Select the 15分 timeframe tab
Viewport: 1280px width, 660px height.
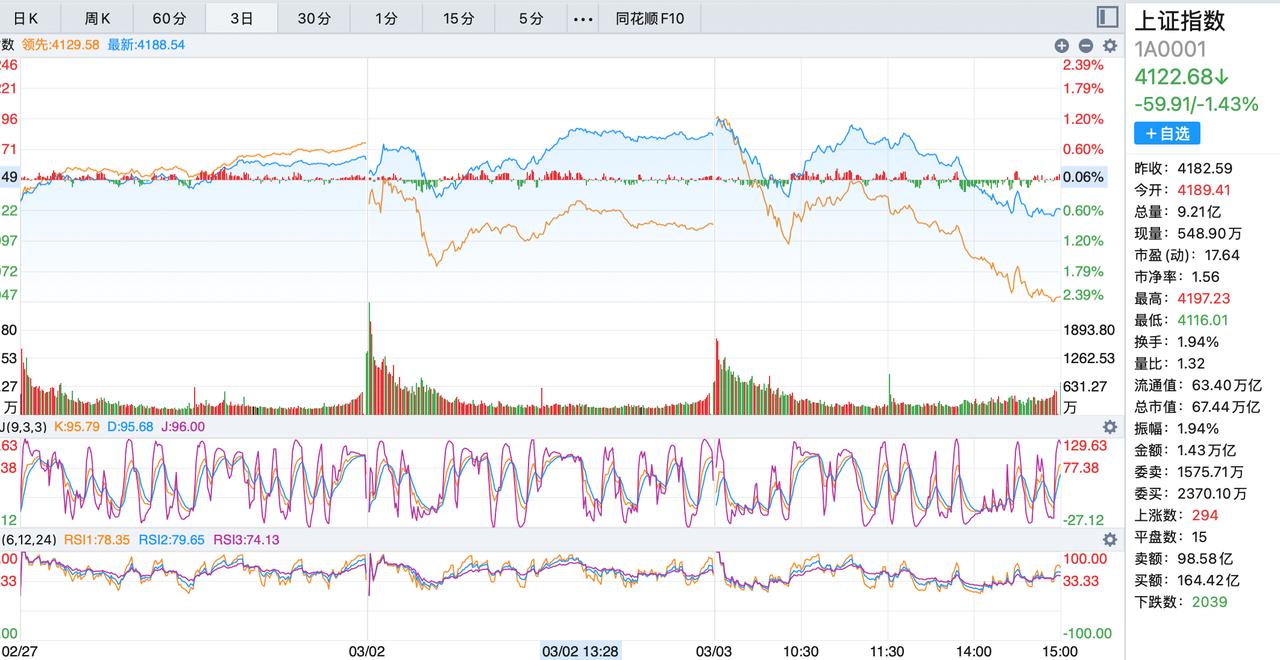[458, 18]
